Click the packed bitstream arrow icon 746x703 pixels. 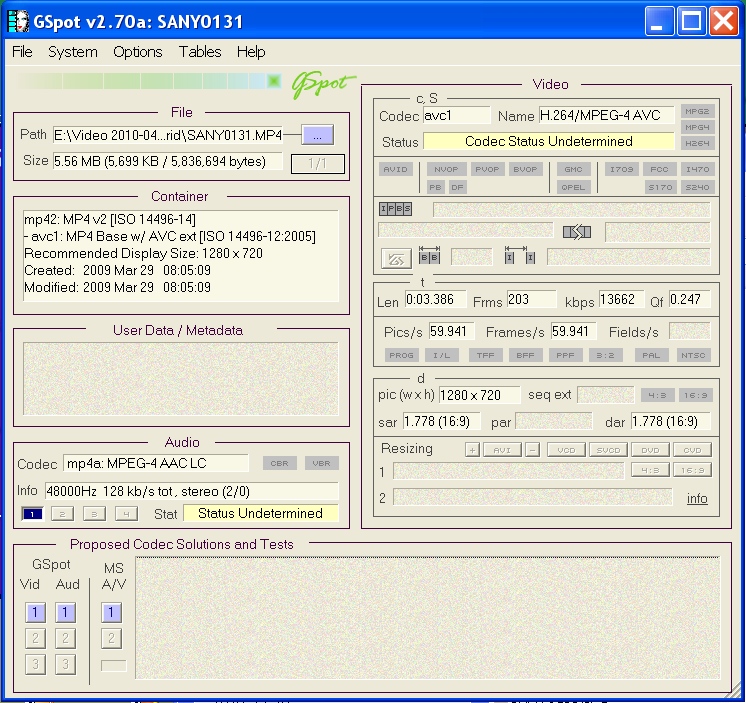tap(577, 232)
